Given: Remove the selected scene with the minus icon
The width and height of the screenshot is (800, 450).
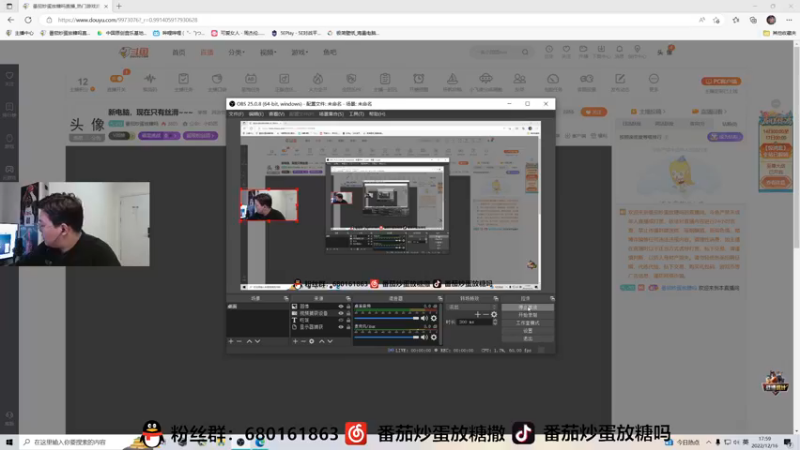Looking at the screenshot, I should pyautogui.click(x=239, y=341).
